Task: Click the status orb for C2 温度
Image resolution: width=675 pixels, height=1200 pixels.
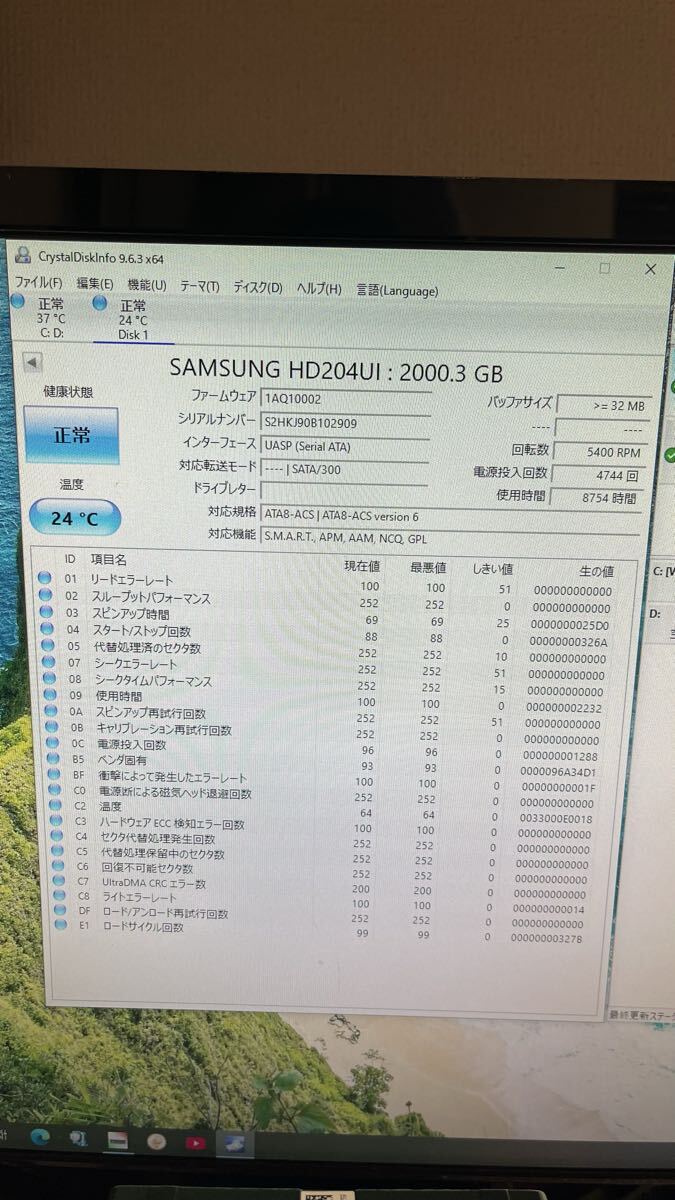Action: (53, 805)
